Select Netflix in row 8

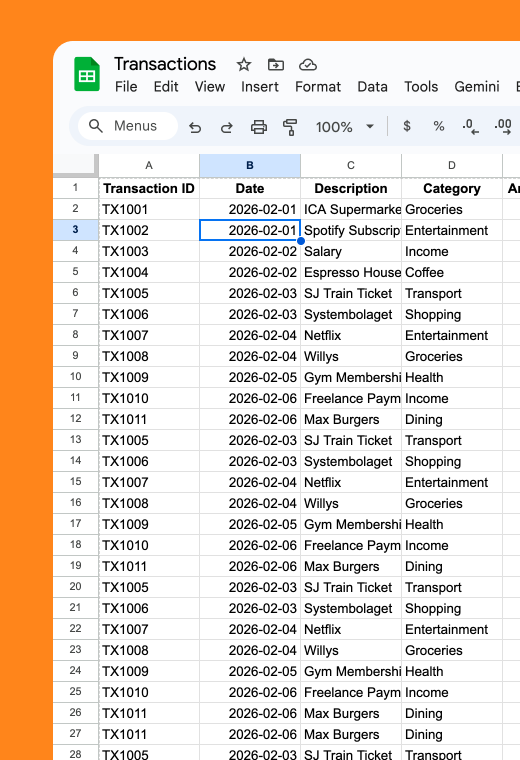[x=351, y=335]
